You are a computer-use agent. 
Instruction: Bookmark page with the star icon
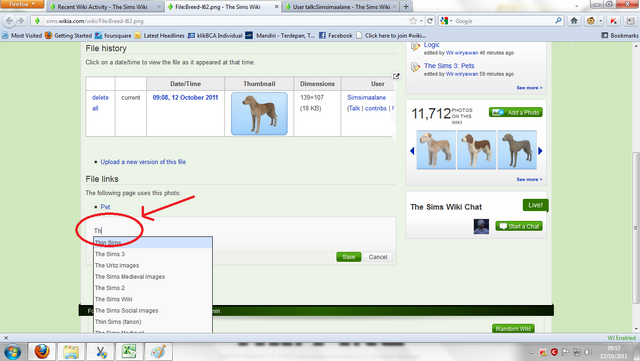pyautogui.click(x=413, y=21)
